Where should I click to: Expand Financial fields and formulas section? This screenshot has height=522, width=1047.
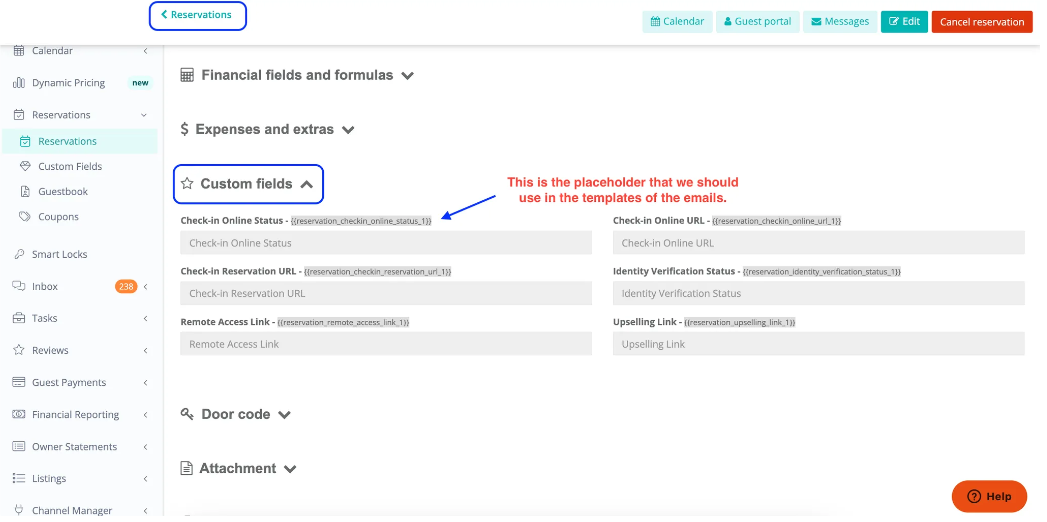[x=297, y=75]
